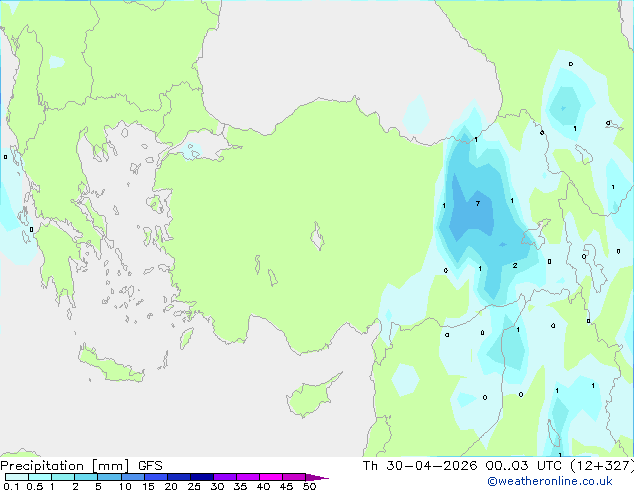The image size is (634, 490).
Task: Click the legend label '40'
Action: (x=263, y=486)
